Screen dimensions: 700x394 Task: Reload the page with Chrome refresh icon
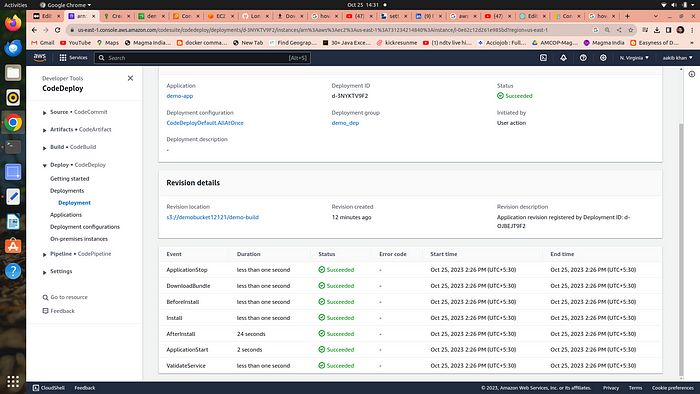point(58,30)
